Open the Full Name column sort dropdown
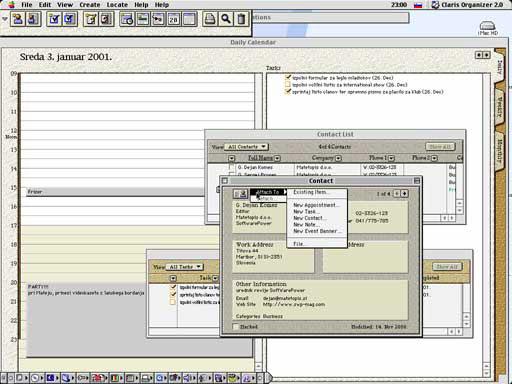 click(277, 158)
